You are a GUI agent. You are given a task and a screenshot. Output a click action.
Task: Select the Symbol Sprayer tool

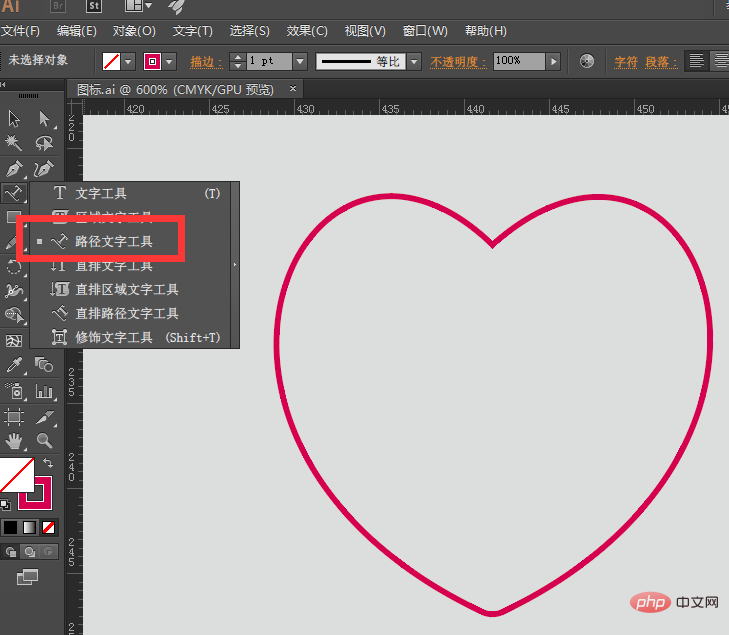[14, 391]
